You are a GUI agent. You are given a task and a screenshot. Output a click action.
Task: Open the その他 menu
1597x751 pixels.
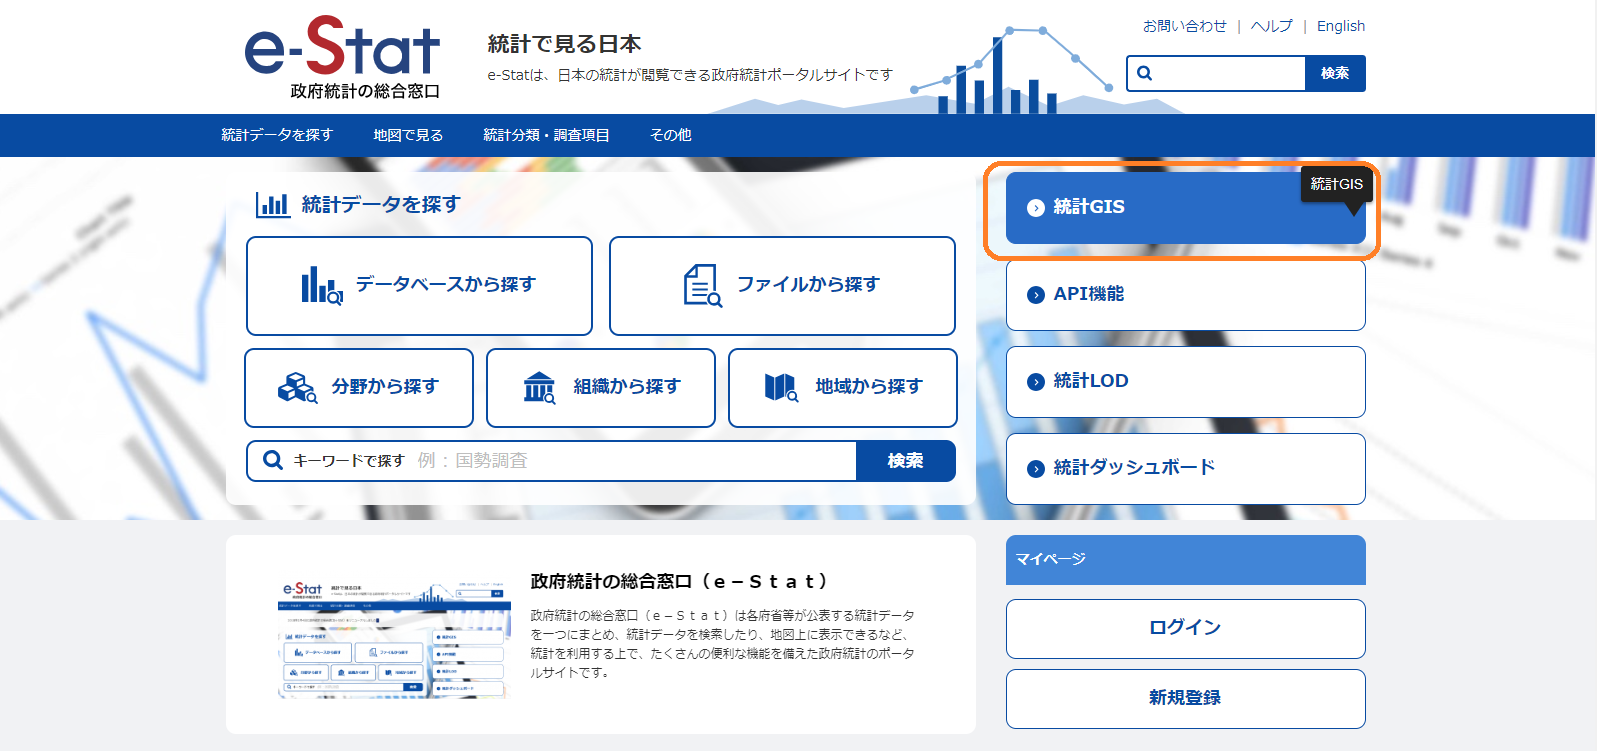(671, 135)
